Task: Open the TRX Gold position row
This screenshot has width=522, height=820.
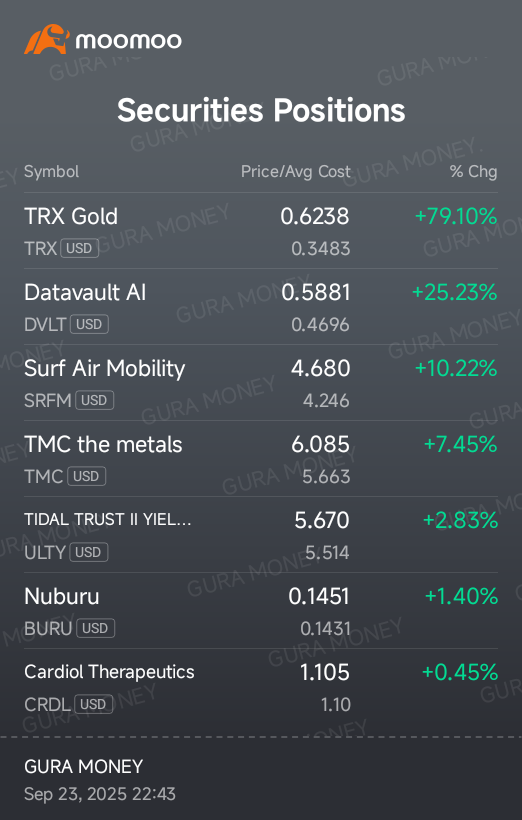Action: point(261,231)
